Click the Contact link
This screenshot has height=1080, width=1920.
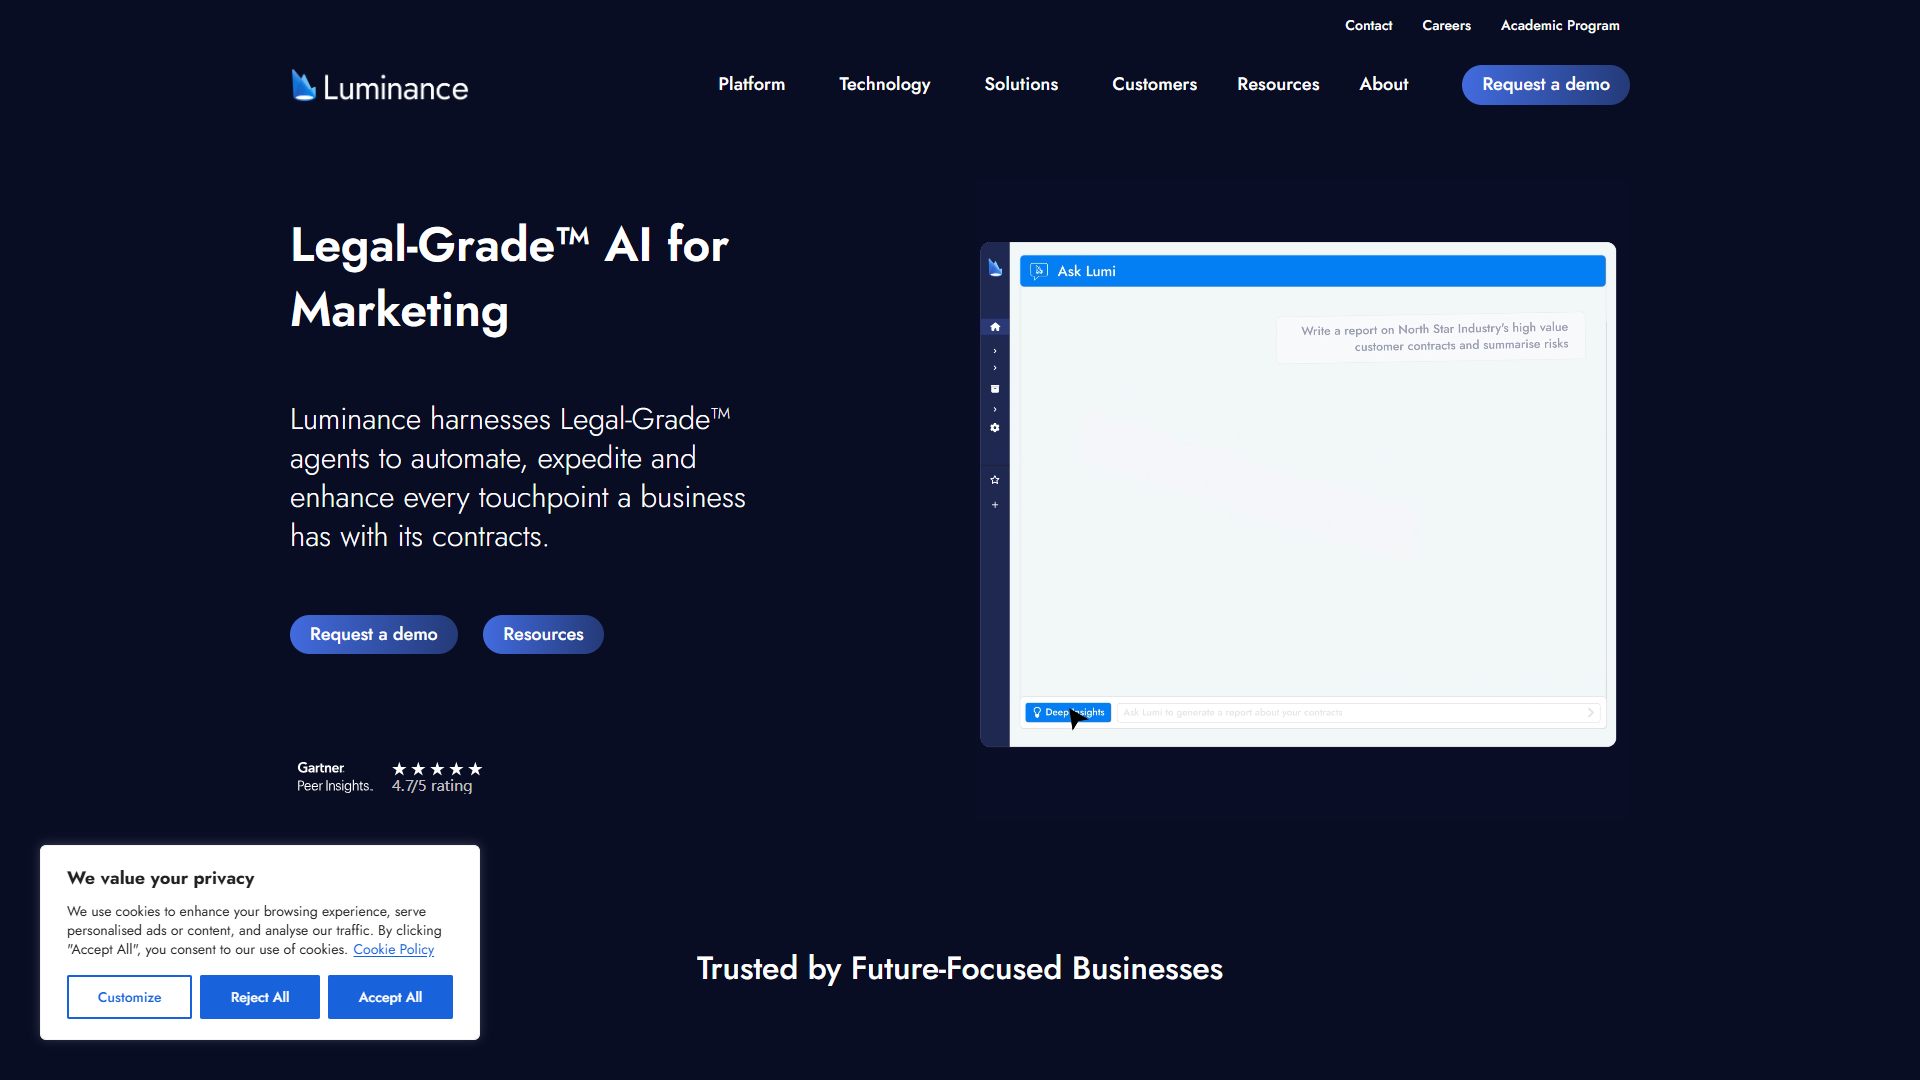click(x=1368, y=25)
